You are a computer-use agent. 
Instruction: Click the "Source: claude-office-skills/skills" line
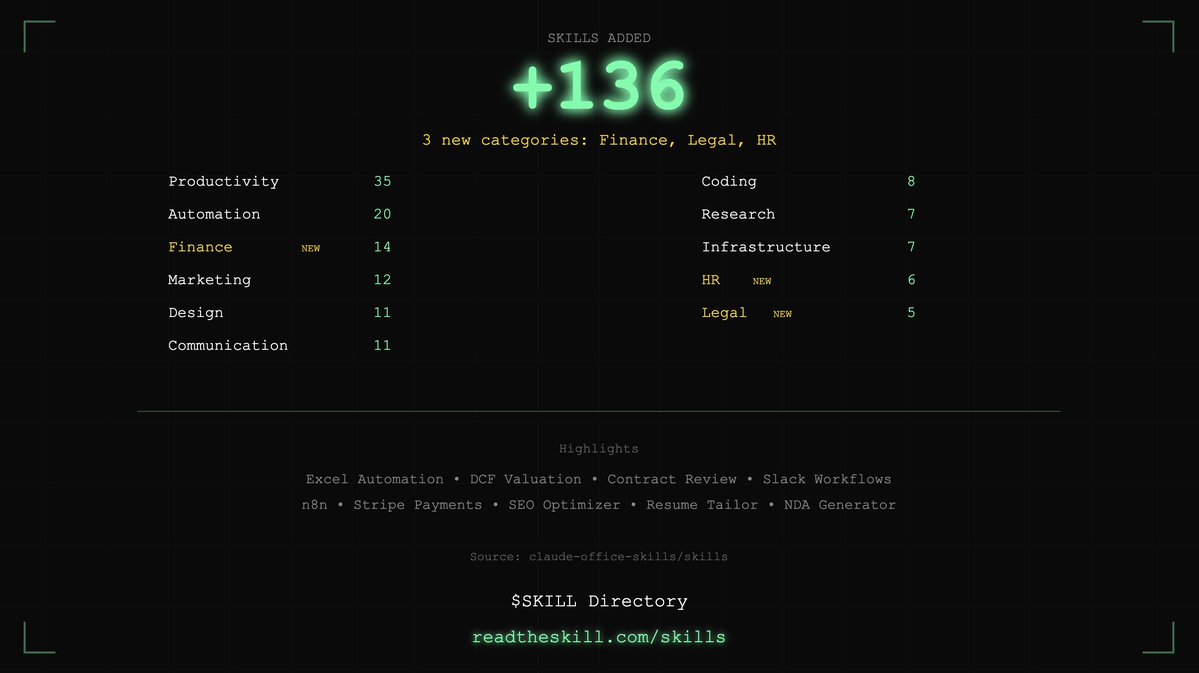[599, 557]
